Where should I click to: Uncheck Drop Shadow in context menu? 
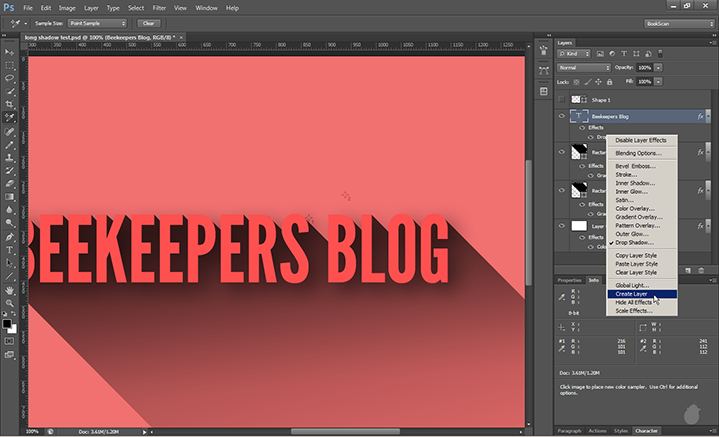(638, 242)
